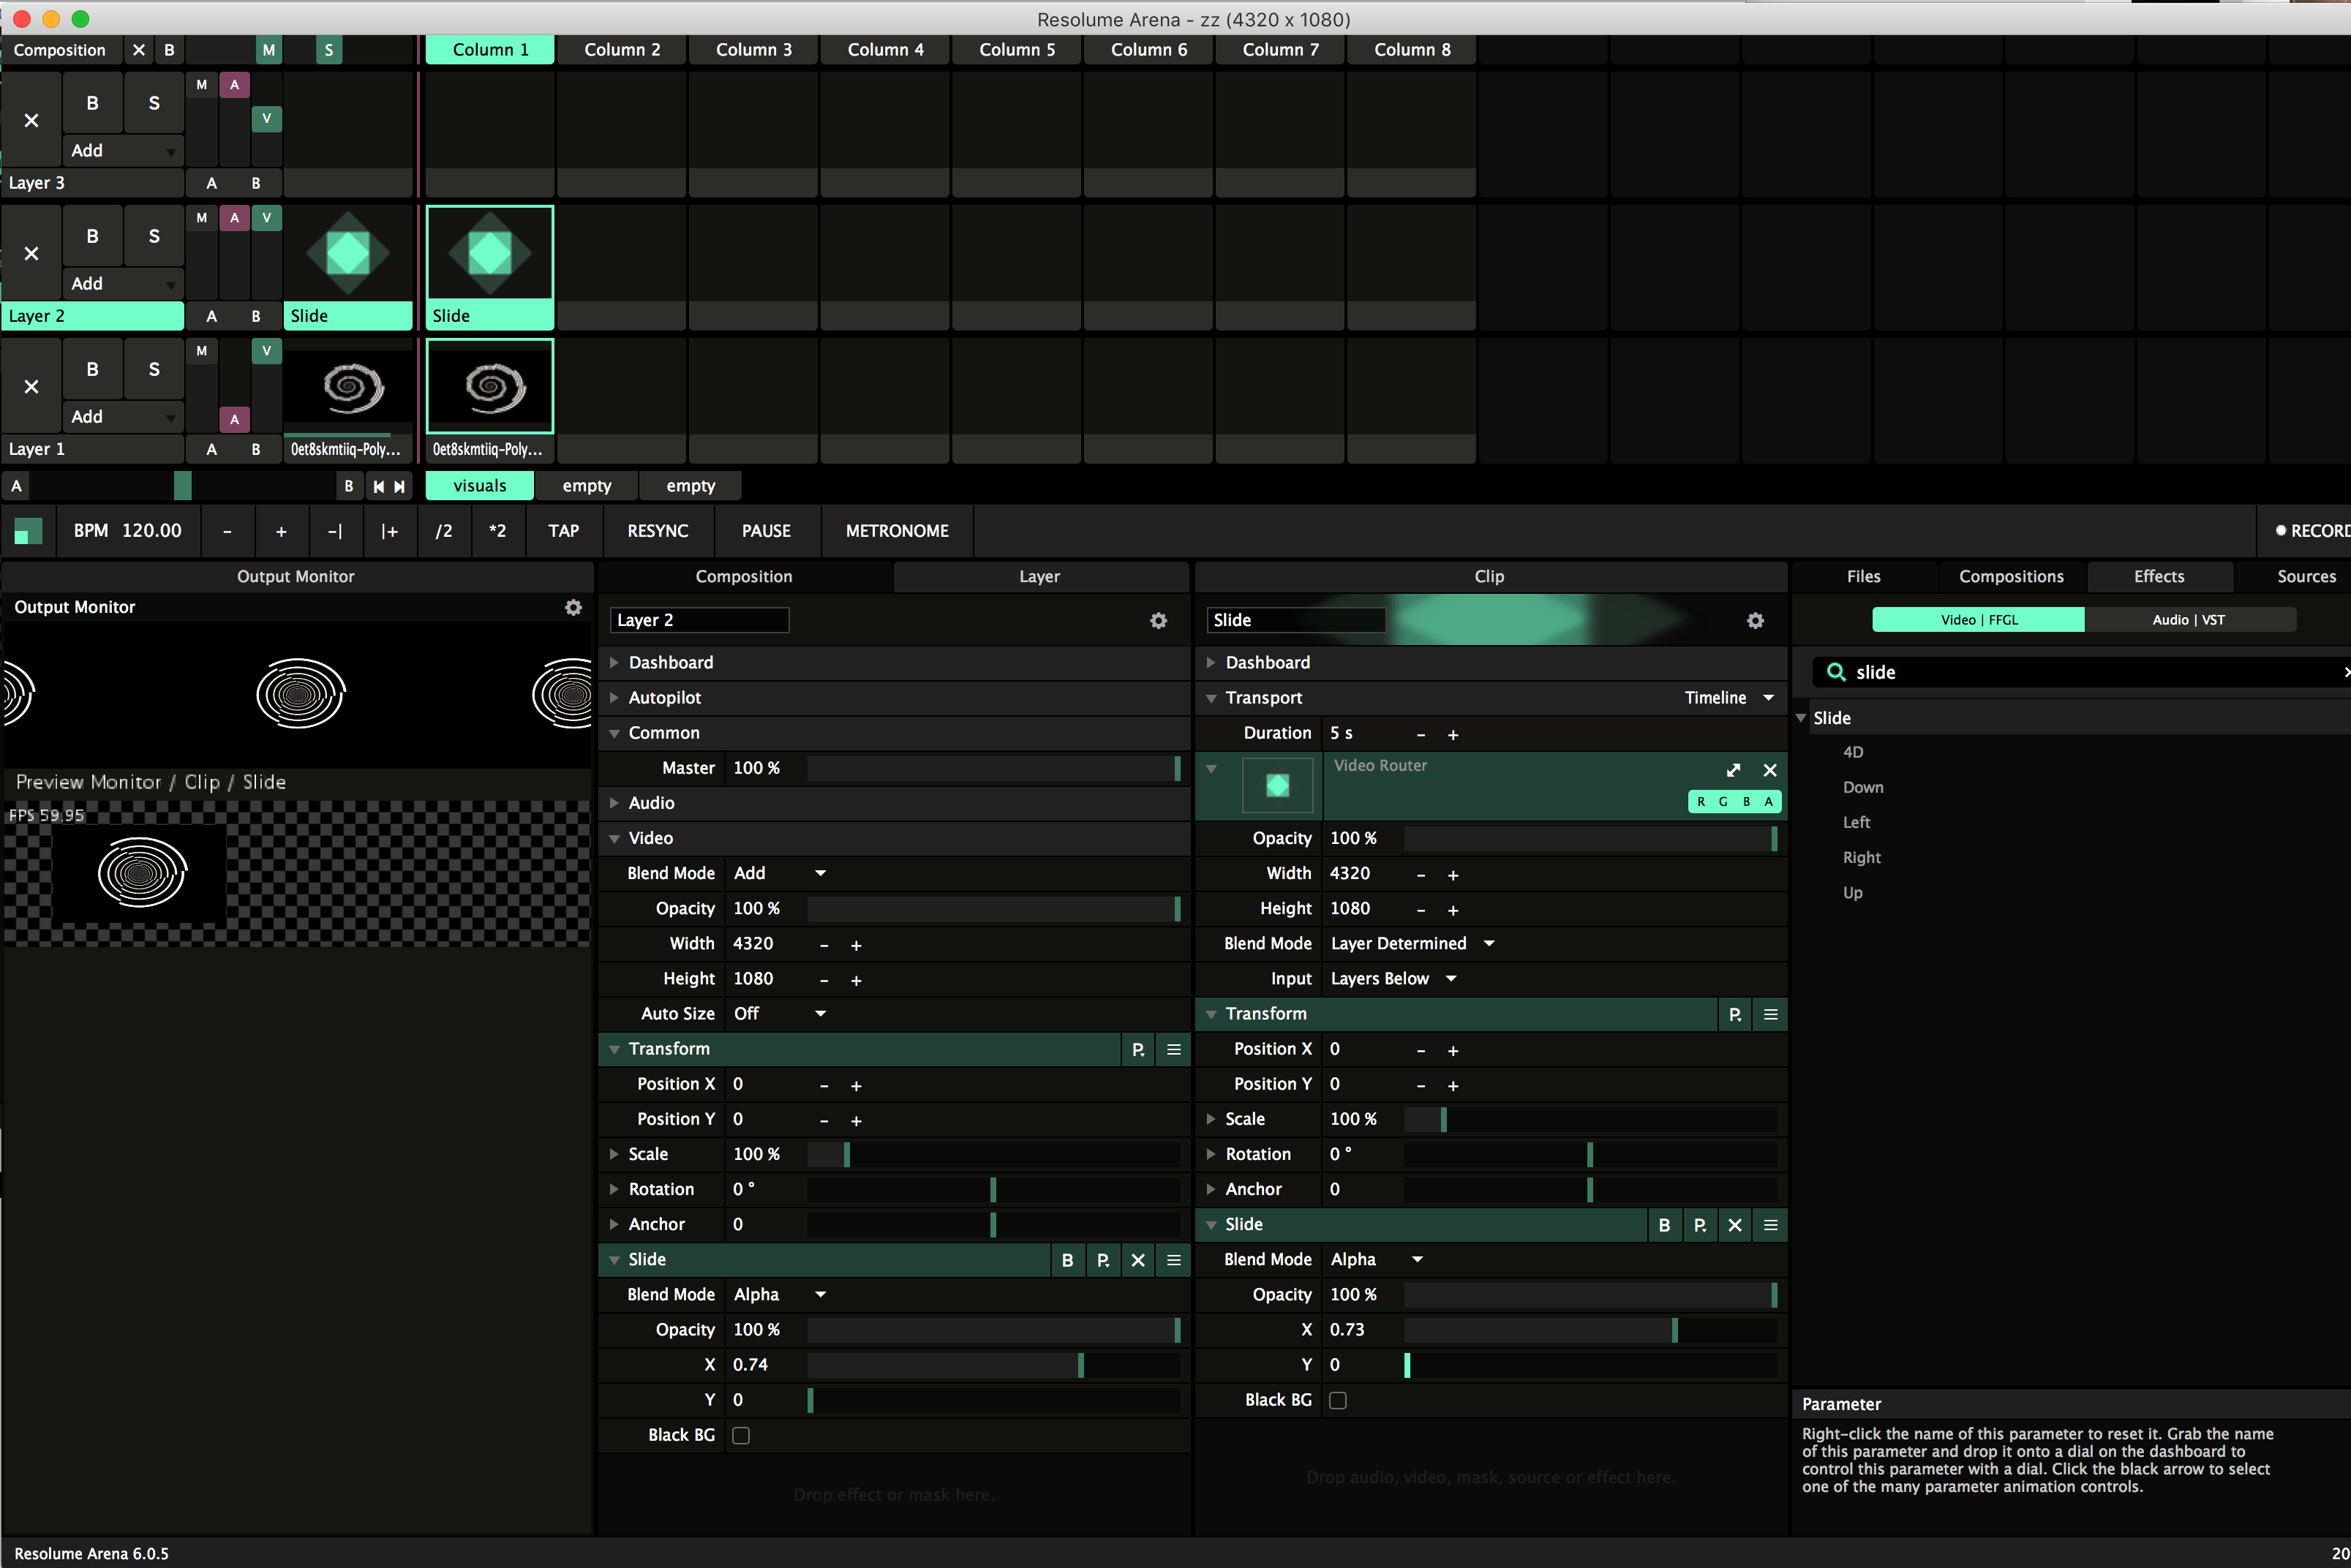Enable Black BG in the clip Slide effect
This screenshot has height=1568, width=2351.
pos(1337,1400)
